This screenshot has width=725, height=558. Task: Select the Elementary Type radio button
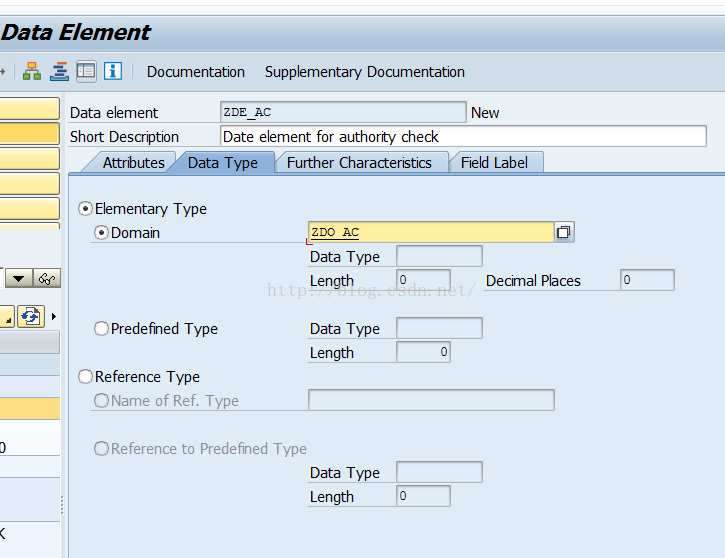coord(85,209)
